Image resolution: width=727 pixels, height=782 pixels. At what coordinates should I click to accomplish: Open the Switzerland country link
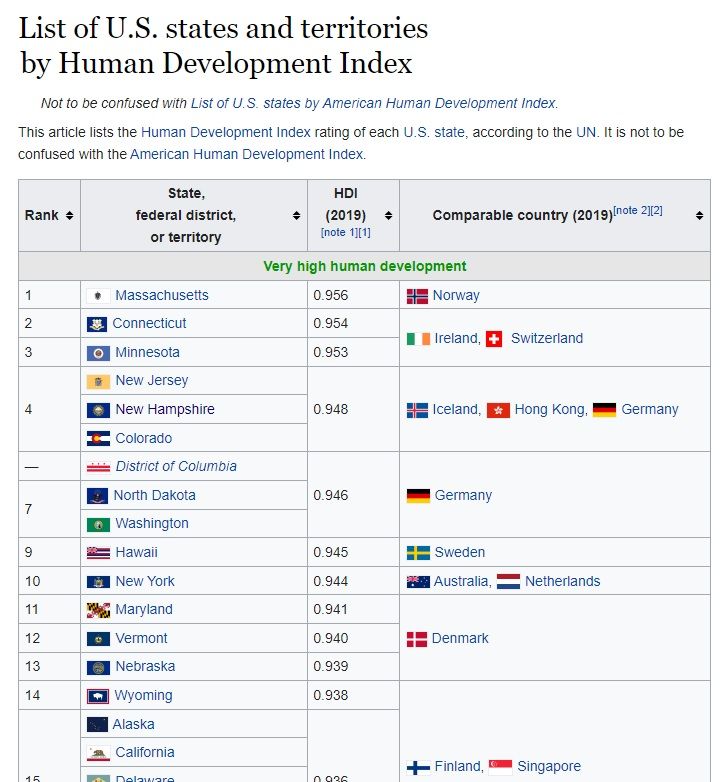click(x=546, y=339)
